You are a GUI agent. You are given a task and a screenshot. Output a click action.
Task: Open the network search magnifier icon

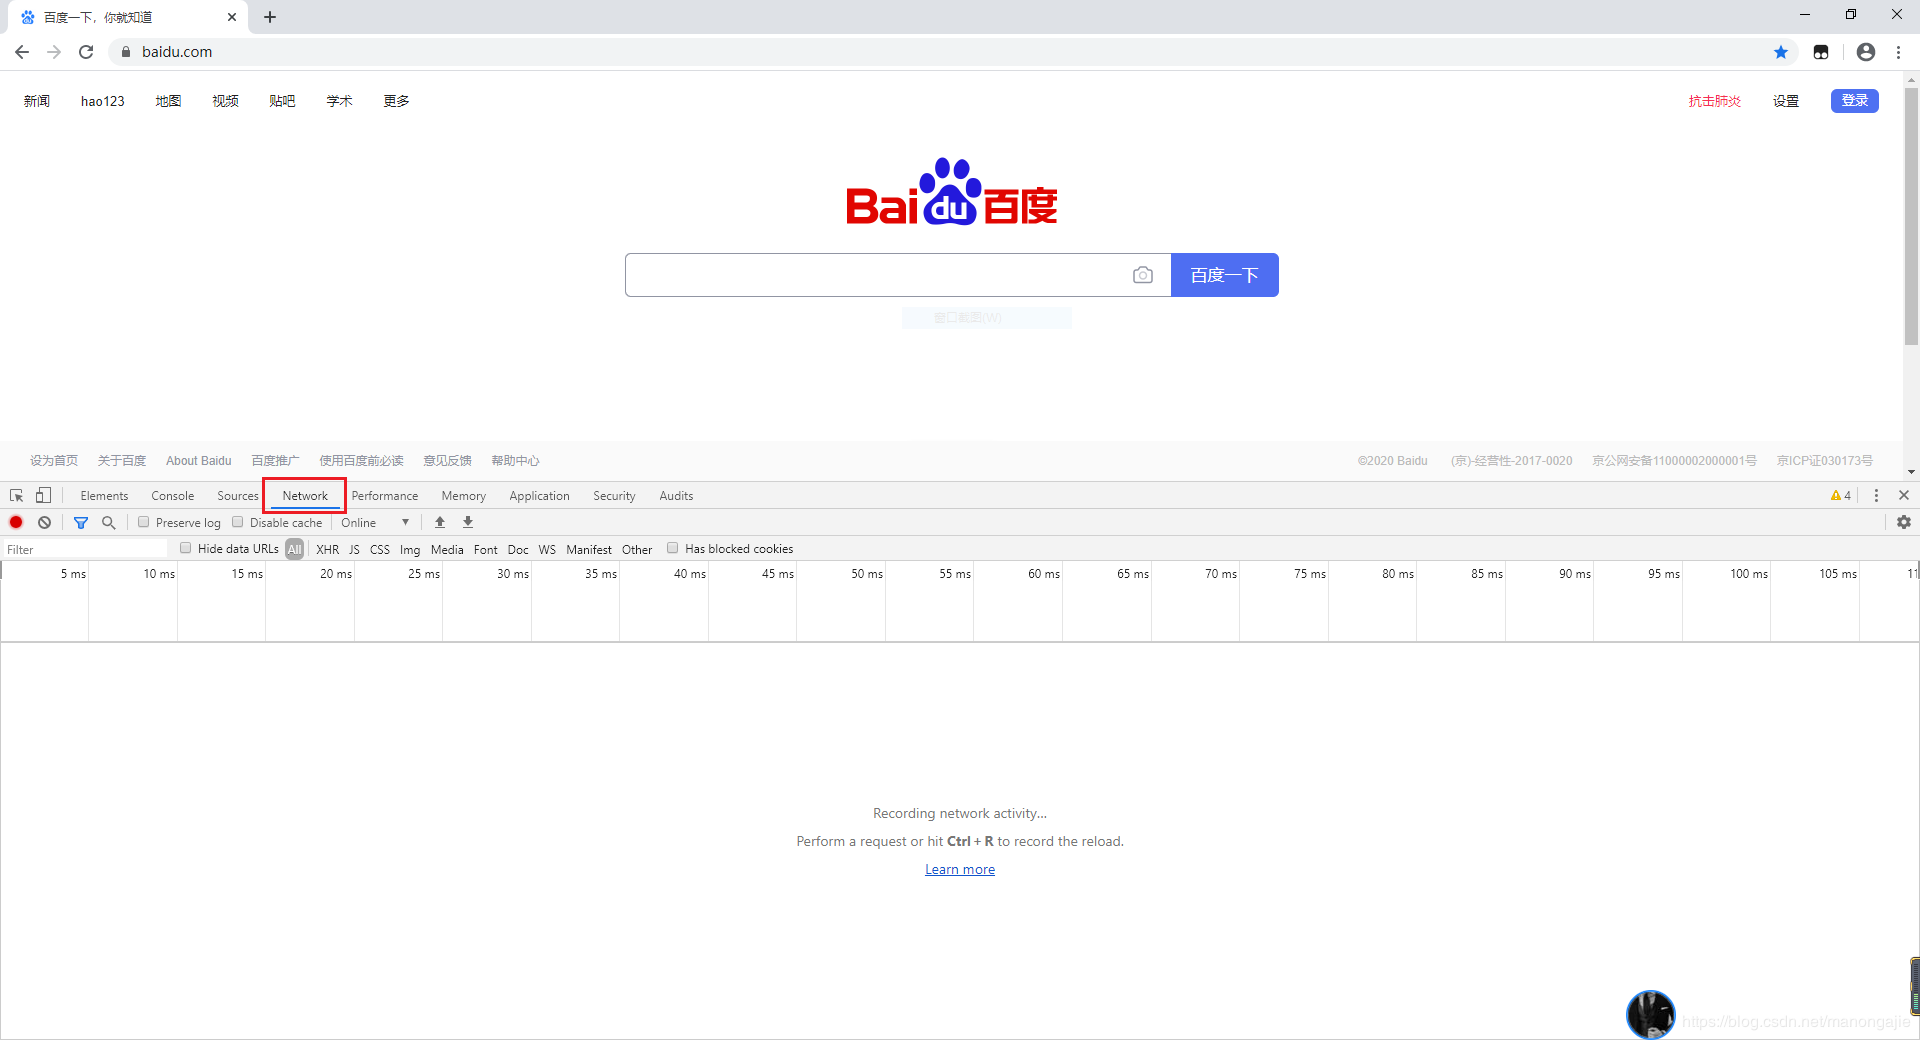[109, 522]
